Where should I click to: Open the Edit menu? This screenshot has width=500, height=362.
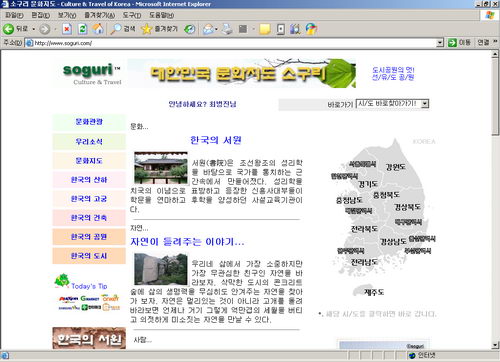[x=40, y=15]
